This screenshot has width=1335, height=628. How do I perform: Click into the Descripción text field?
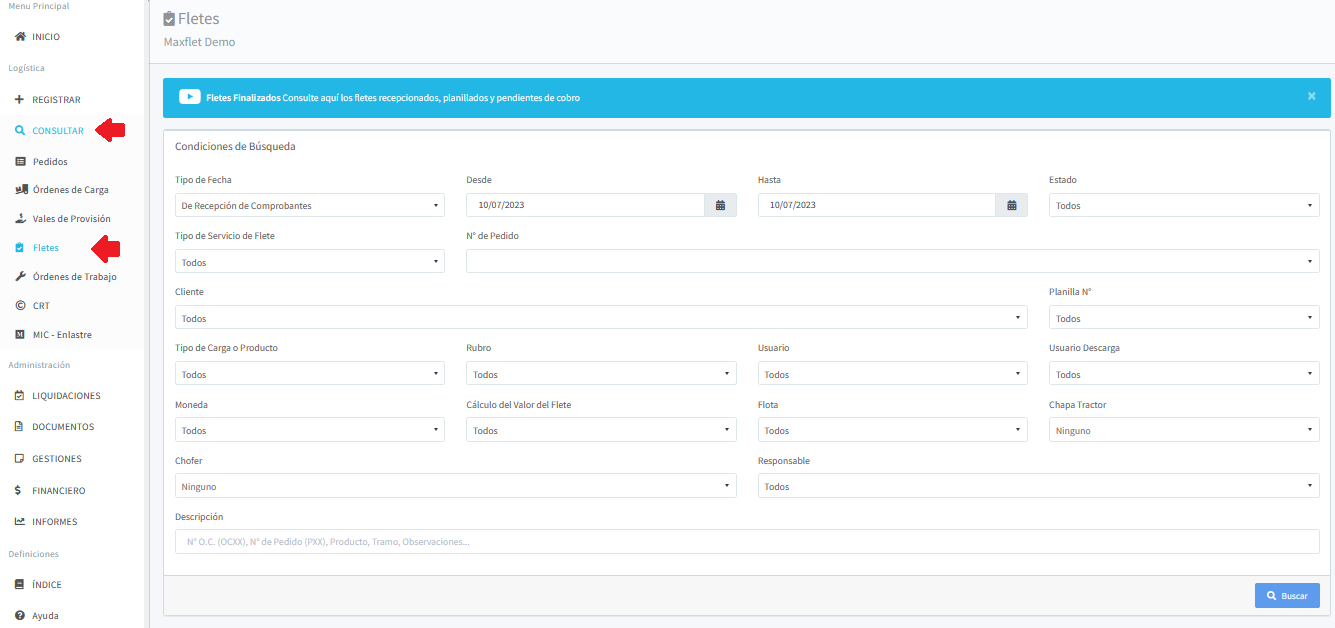point(746,542)
